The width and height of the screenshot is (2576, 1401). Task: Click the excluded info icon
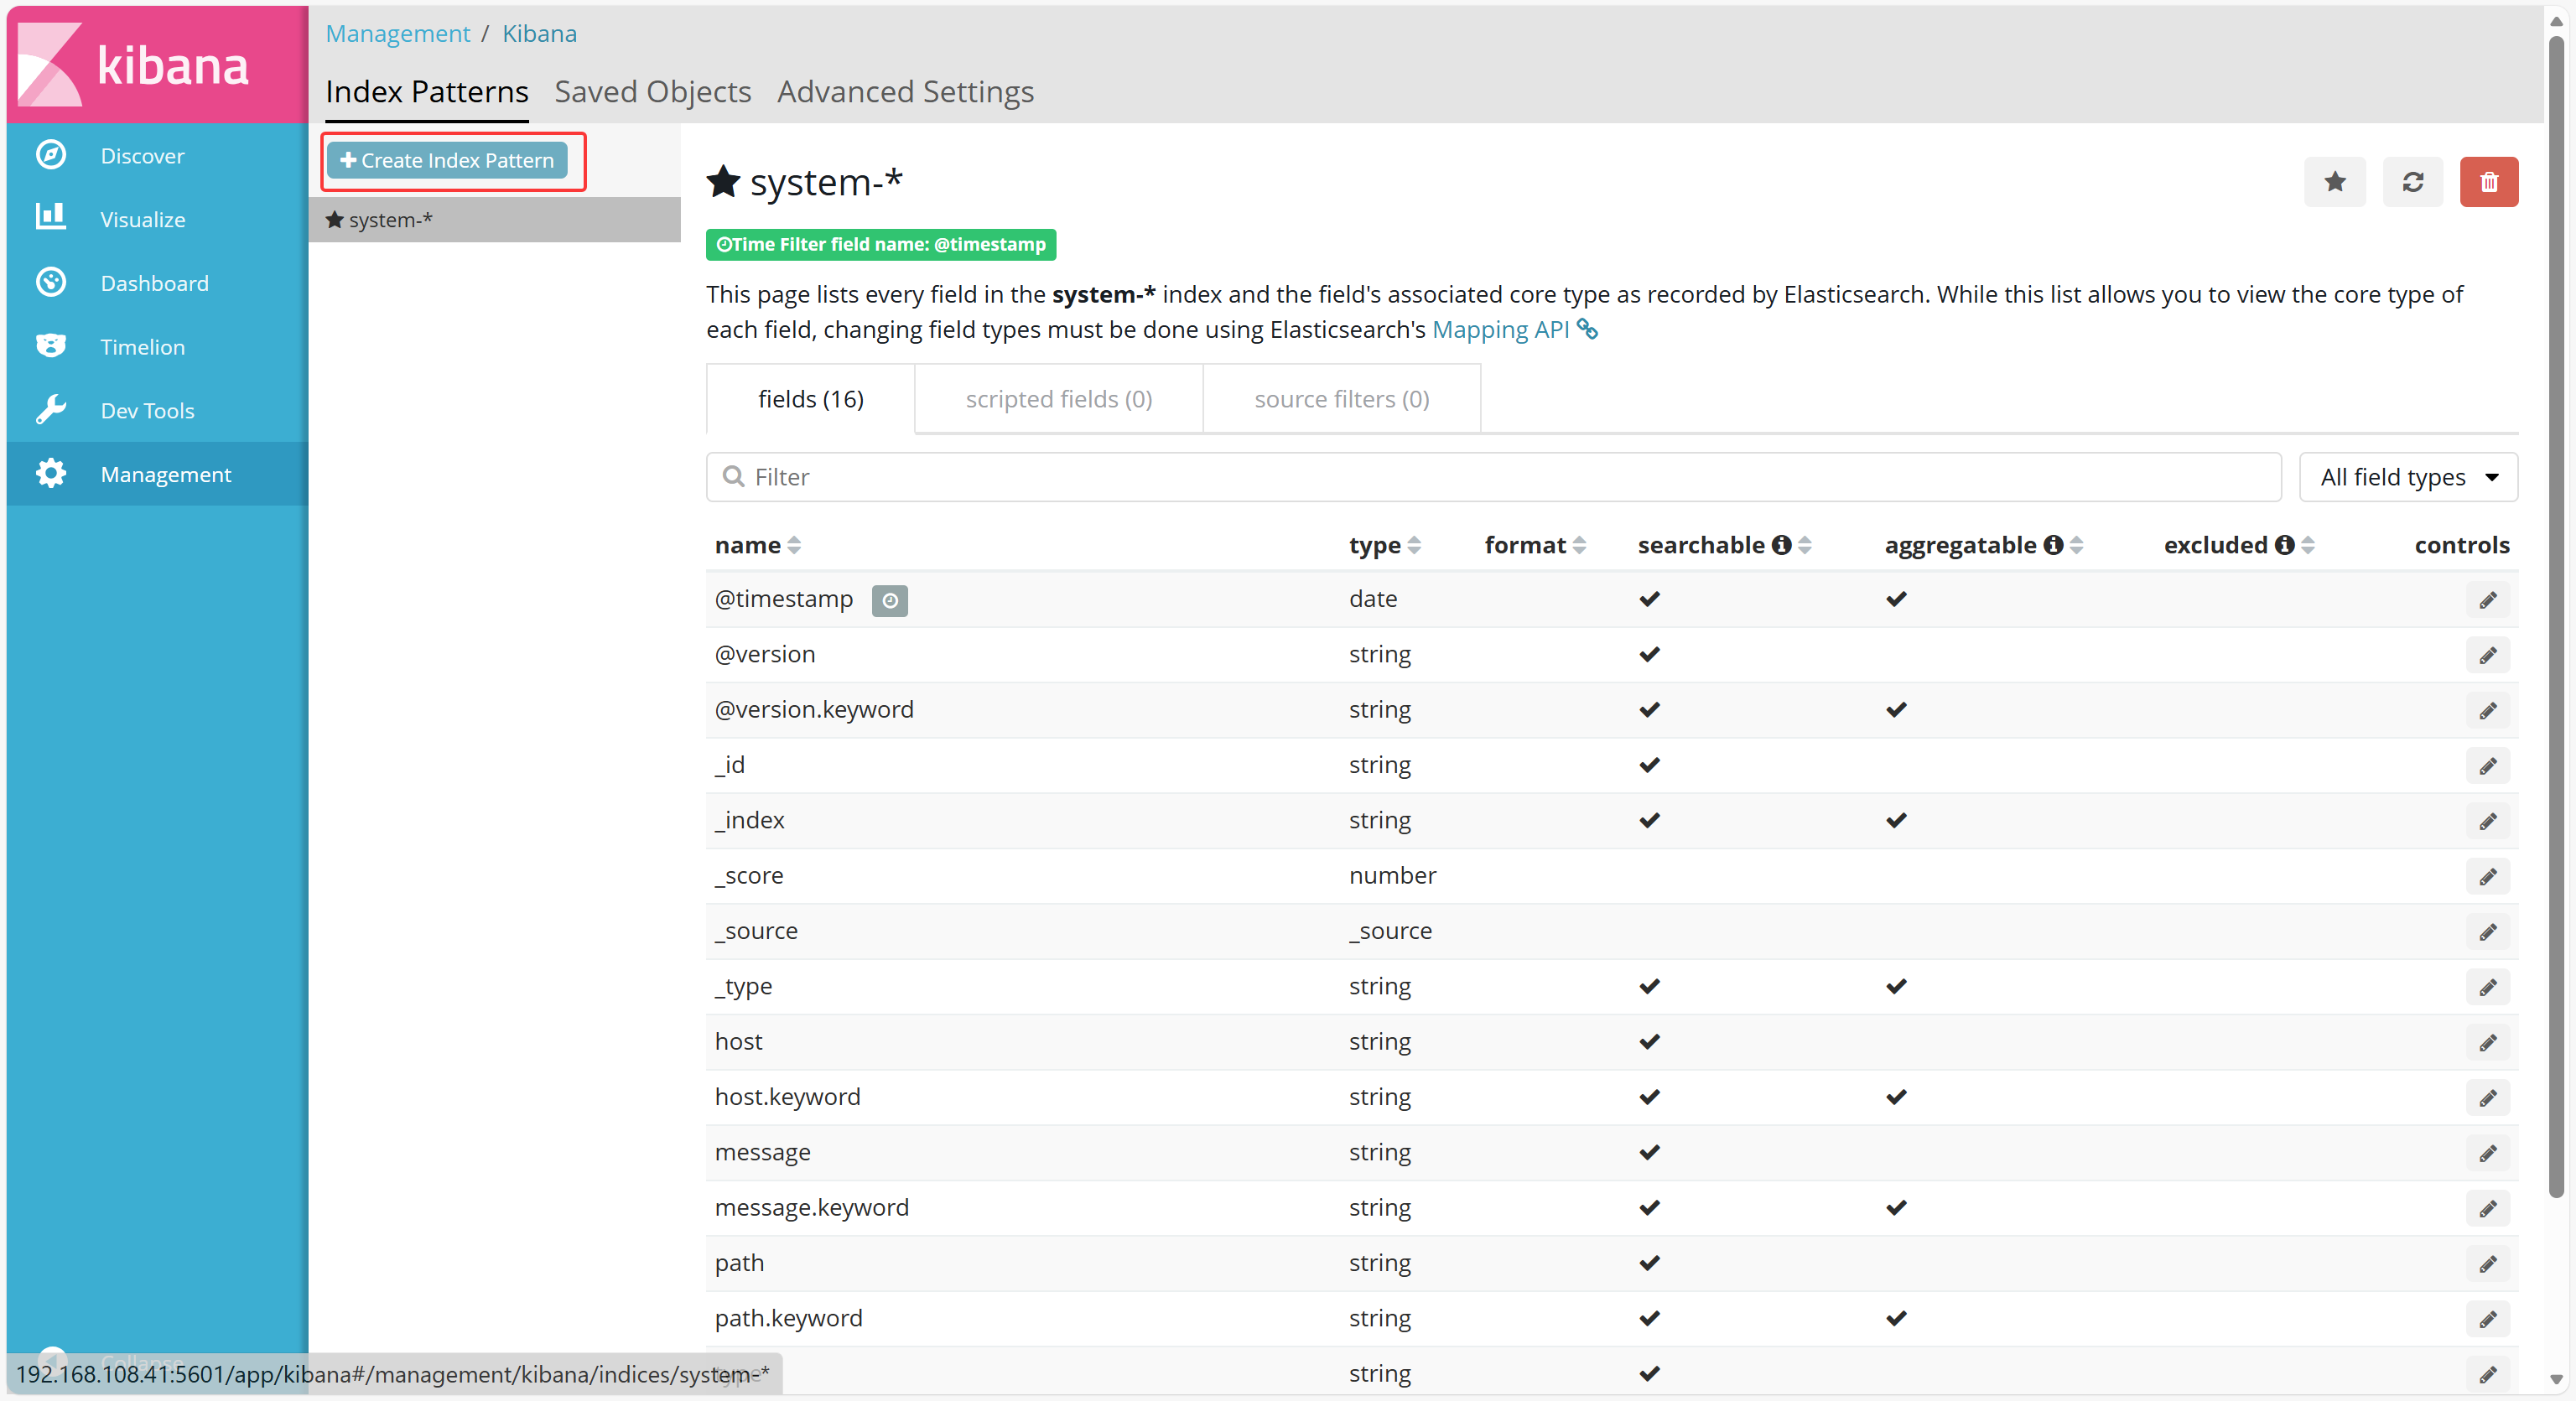click(x=2284, y=545)
